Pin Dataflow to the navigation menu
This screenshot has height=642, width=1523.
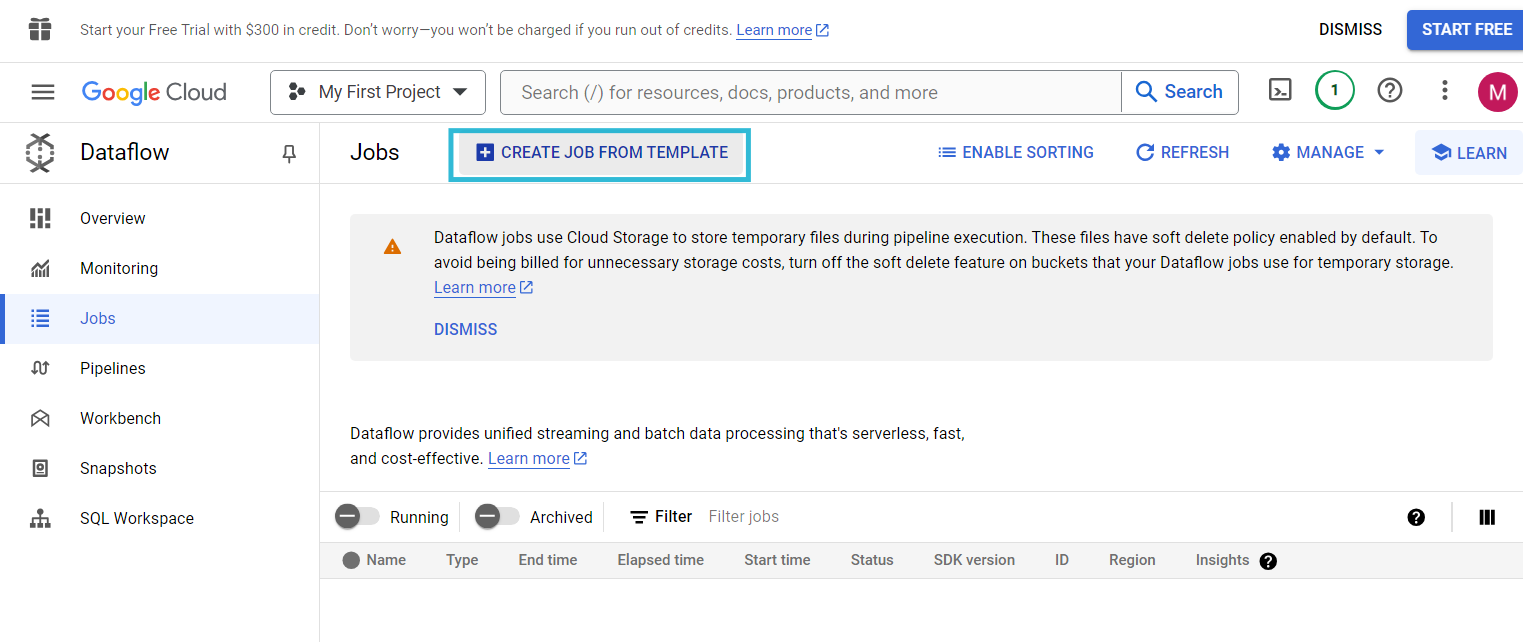(289, 153)
